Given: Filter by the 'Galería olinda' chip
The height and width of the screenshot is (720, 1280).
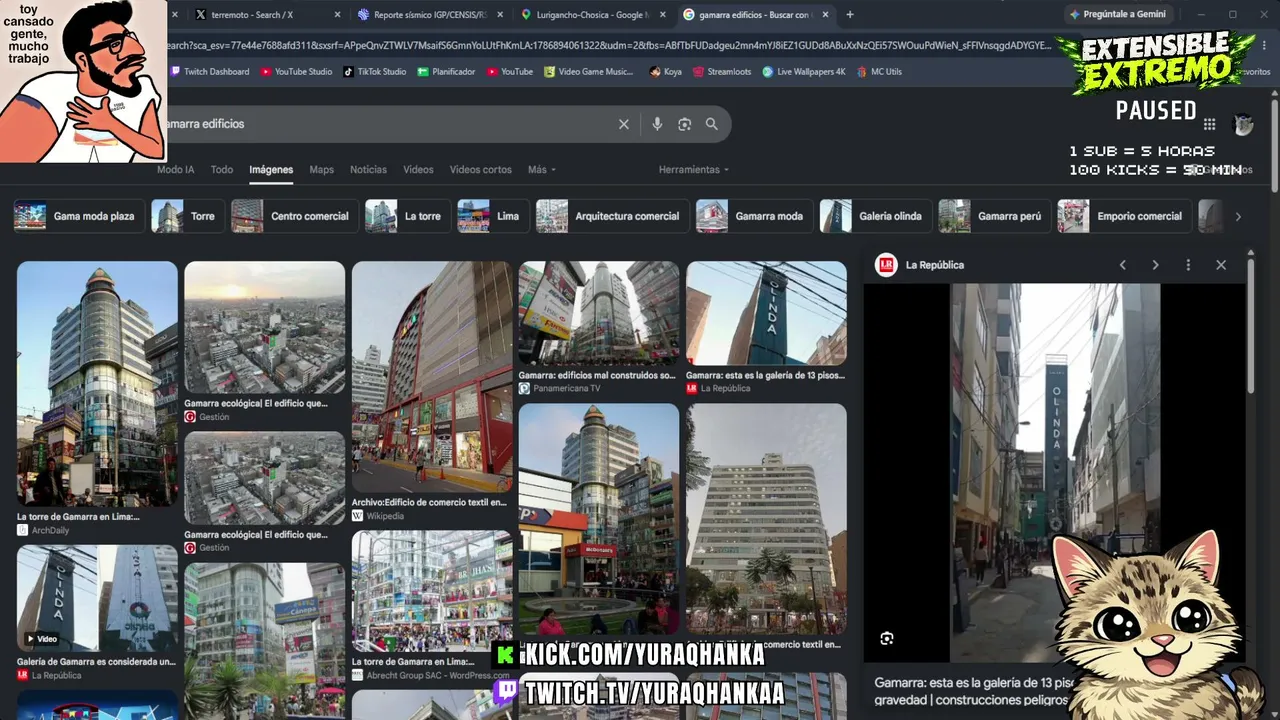Looking at the screenshot, I should coord(875,216).
